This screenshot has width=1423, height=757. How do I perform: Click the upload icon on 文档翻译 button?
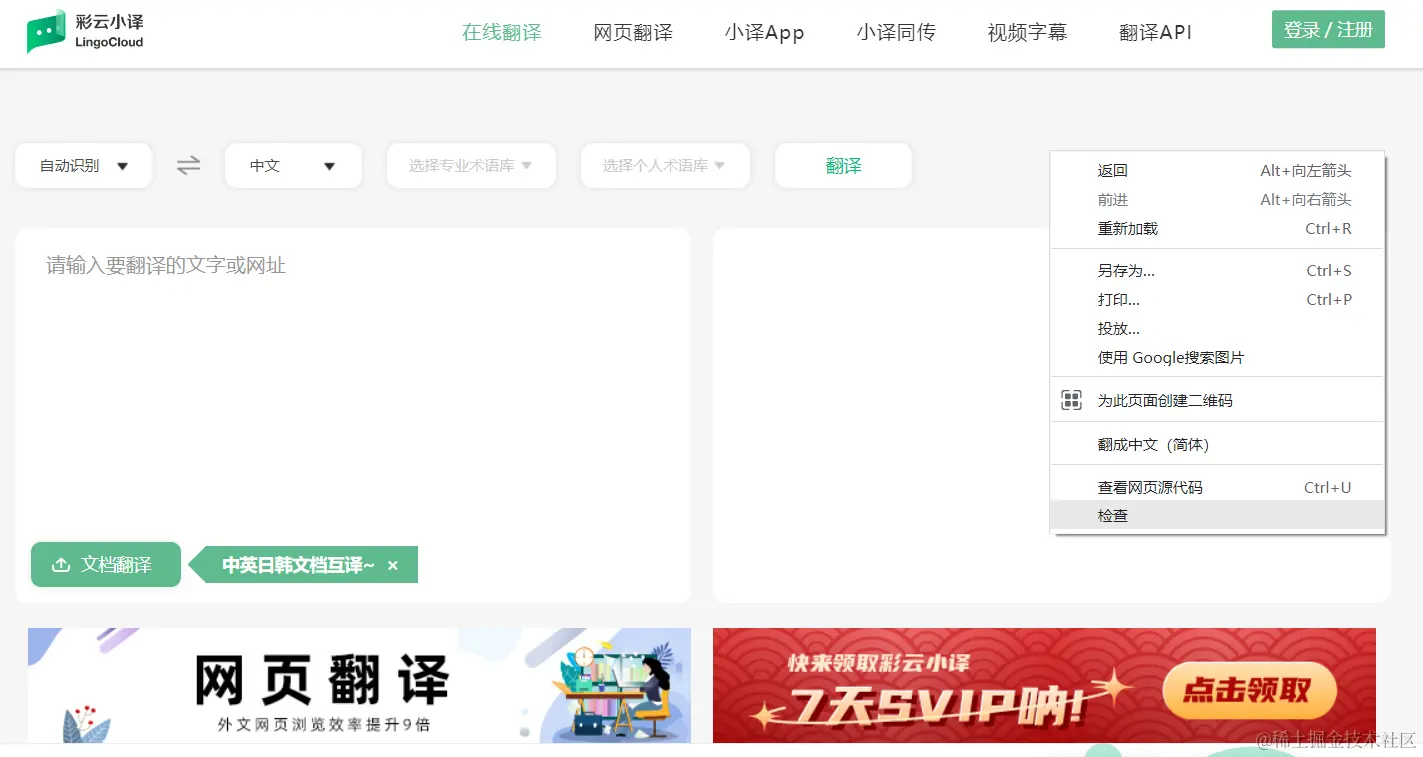coord(61,565)
